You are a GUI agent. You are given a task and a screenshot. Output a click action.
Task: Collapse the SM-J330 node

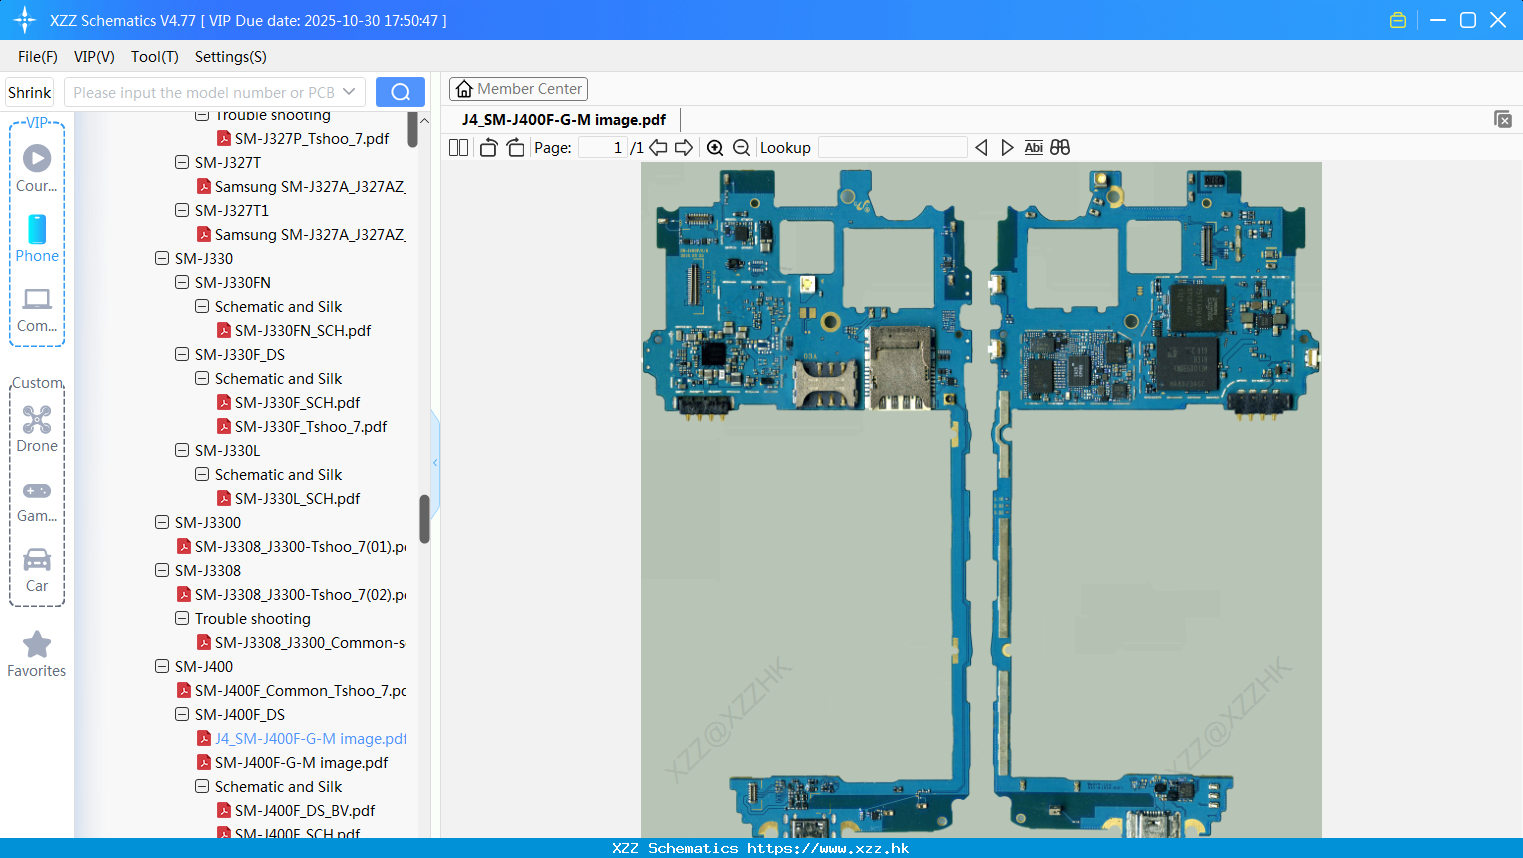[x=162, y=258]
